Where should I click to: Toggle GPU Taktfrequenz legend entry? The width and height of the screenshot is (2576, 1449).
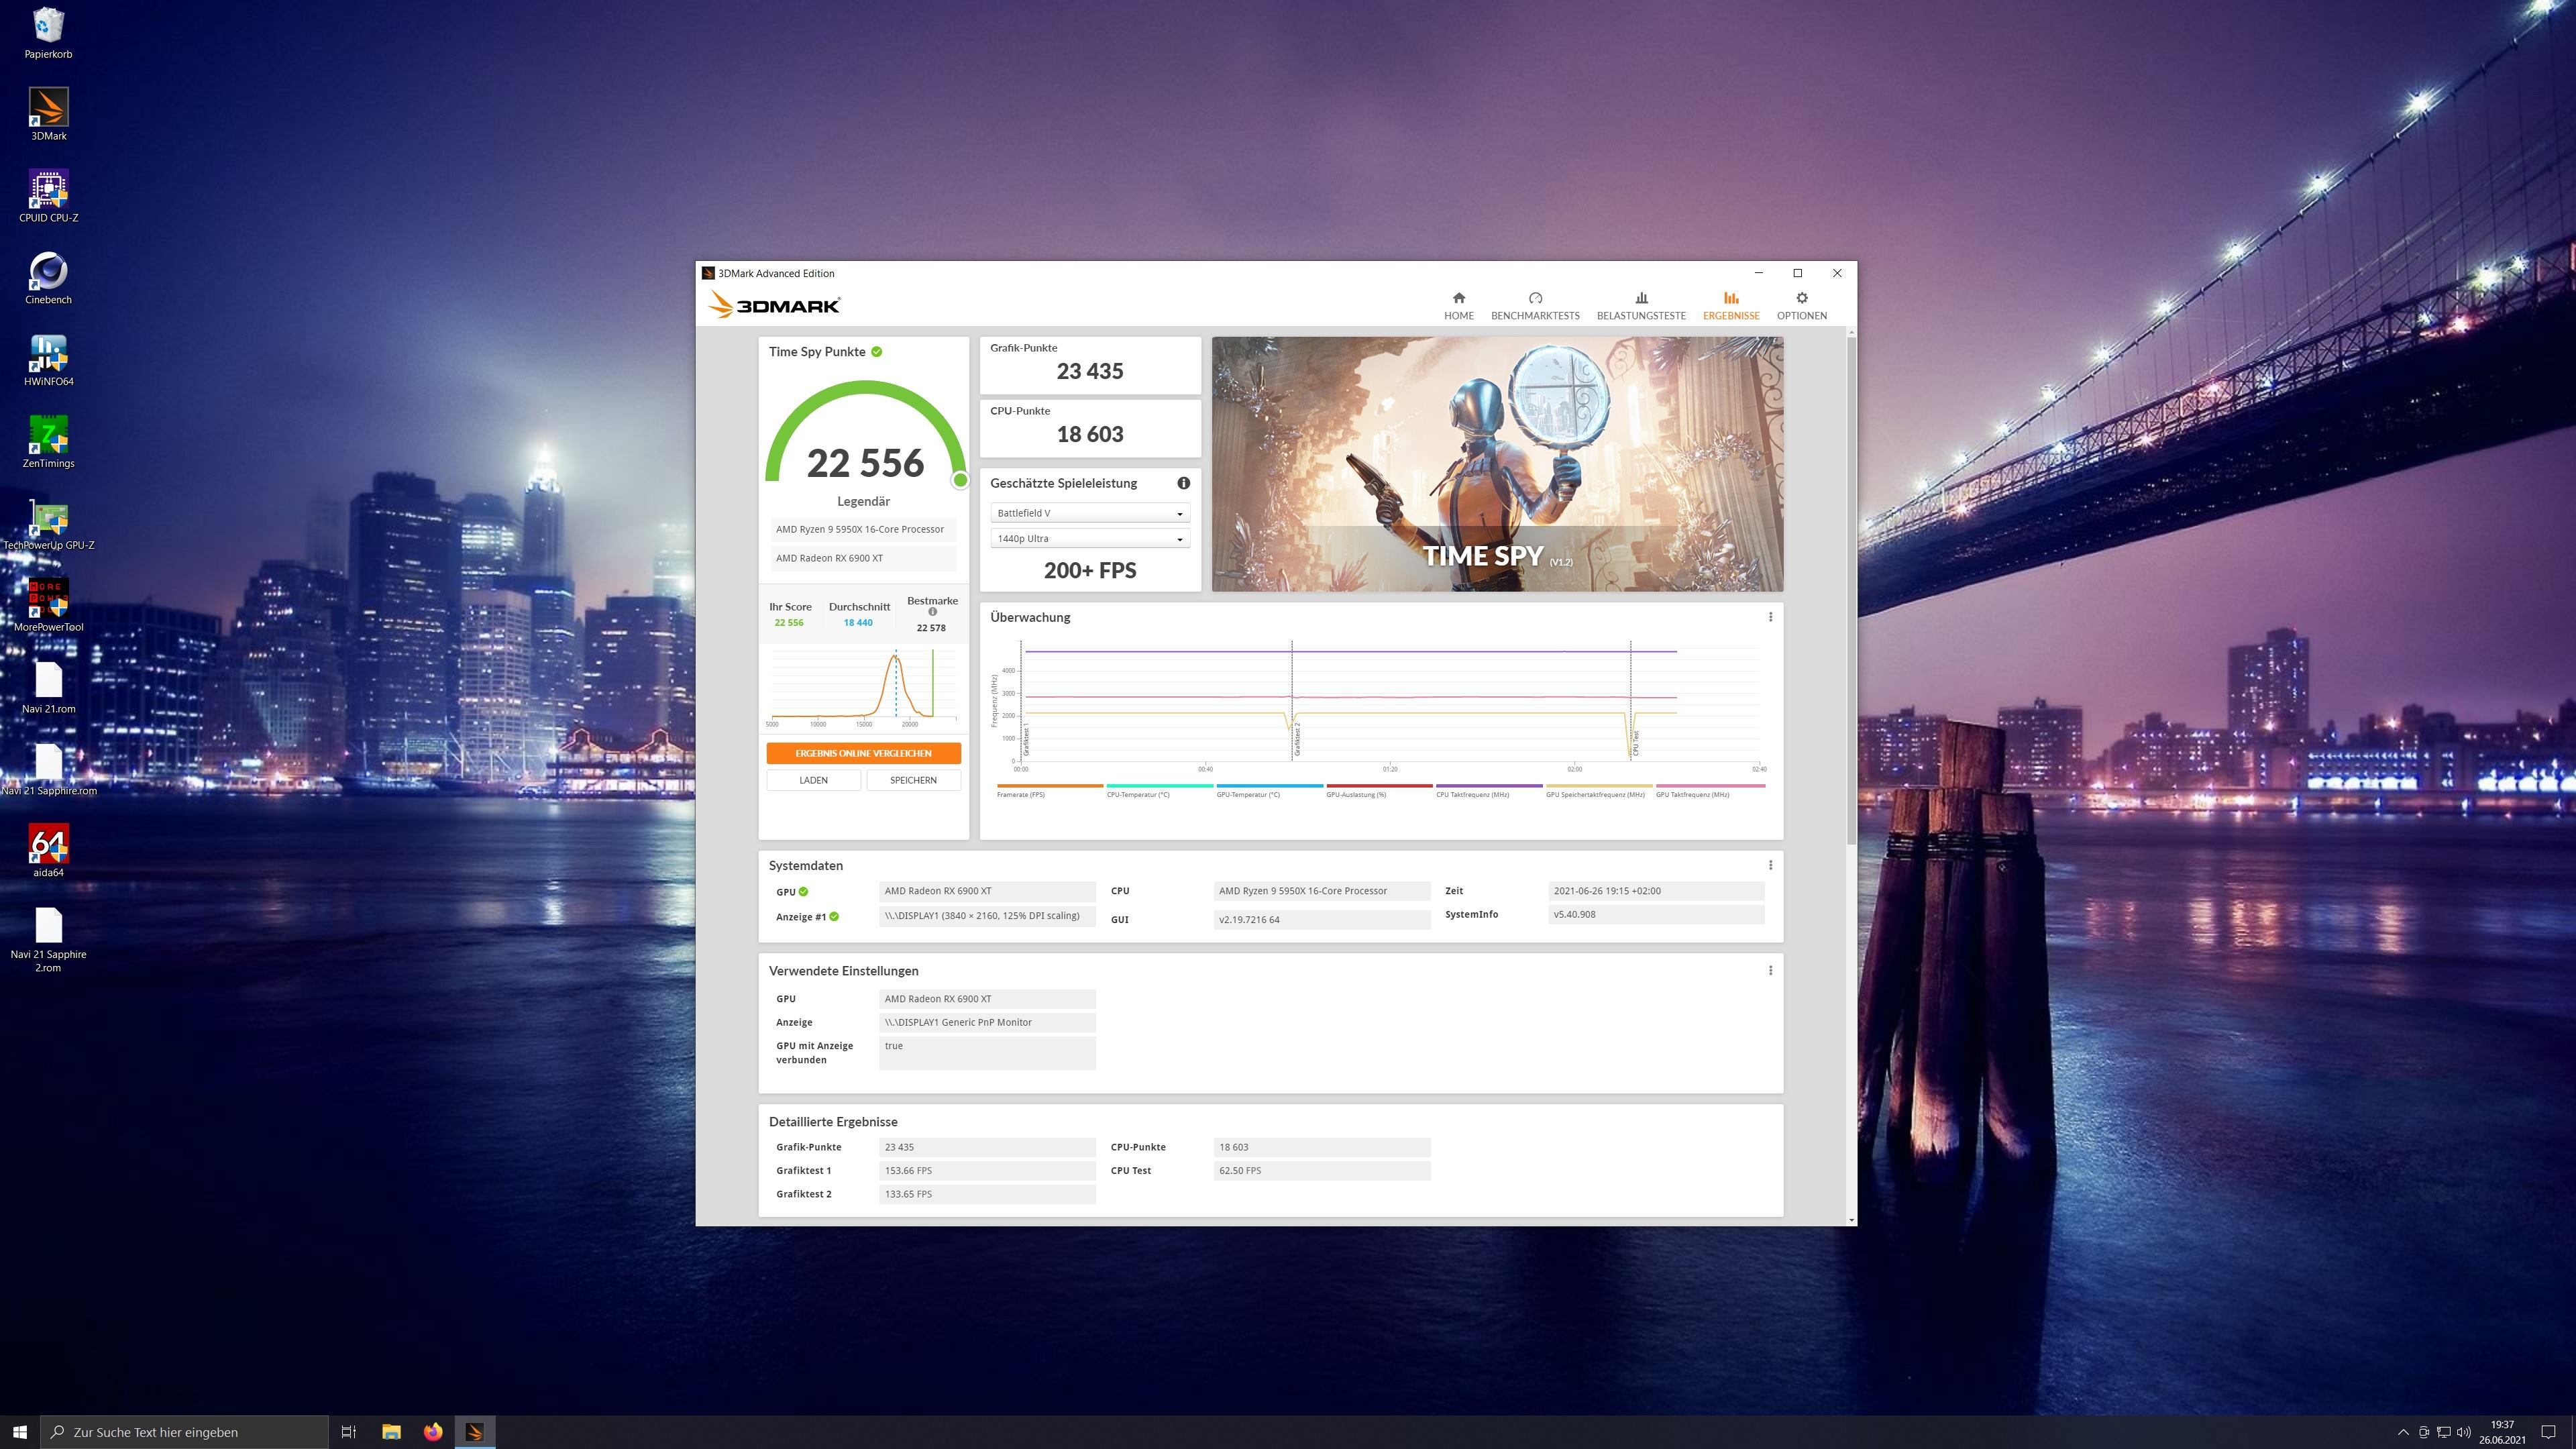coord(1710,791)
